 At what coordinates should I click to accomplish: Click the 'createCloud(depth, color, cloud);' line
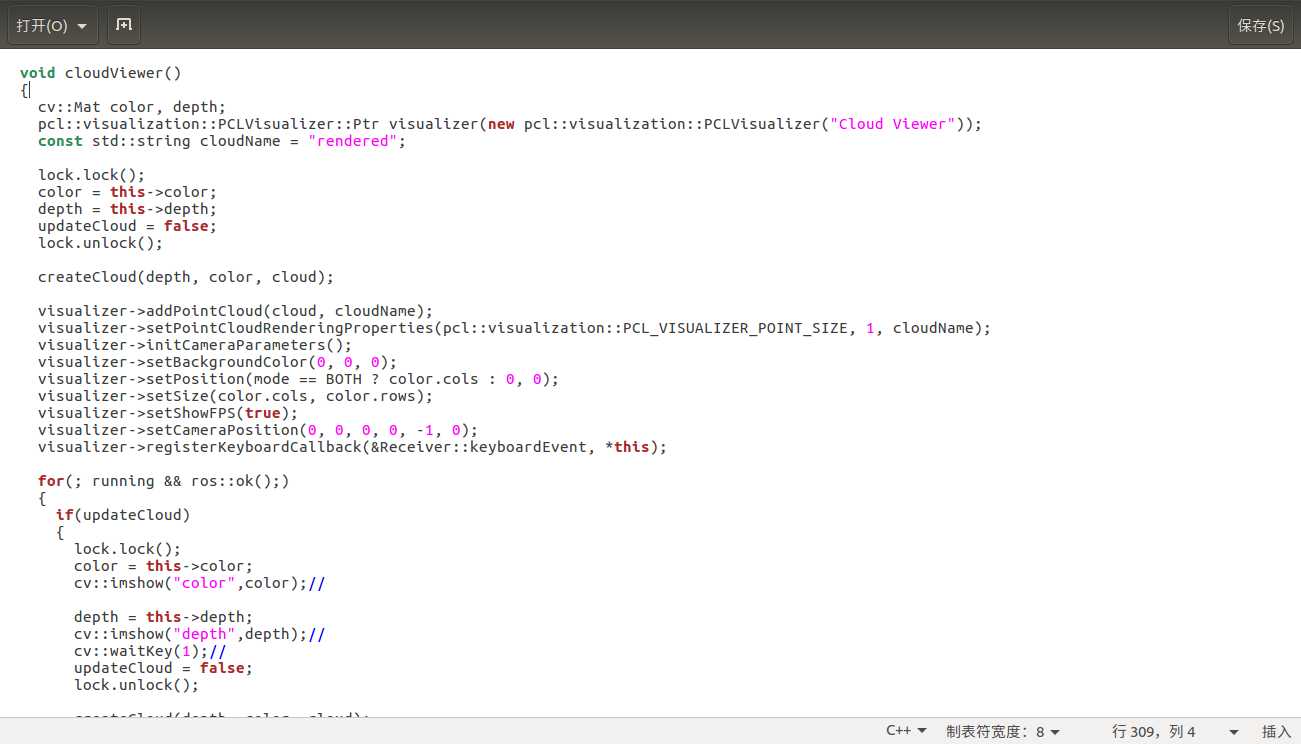point(186,277)
